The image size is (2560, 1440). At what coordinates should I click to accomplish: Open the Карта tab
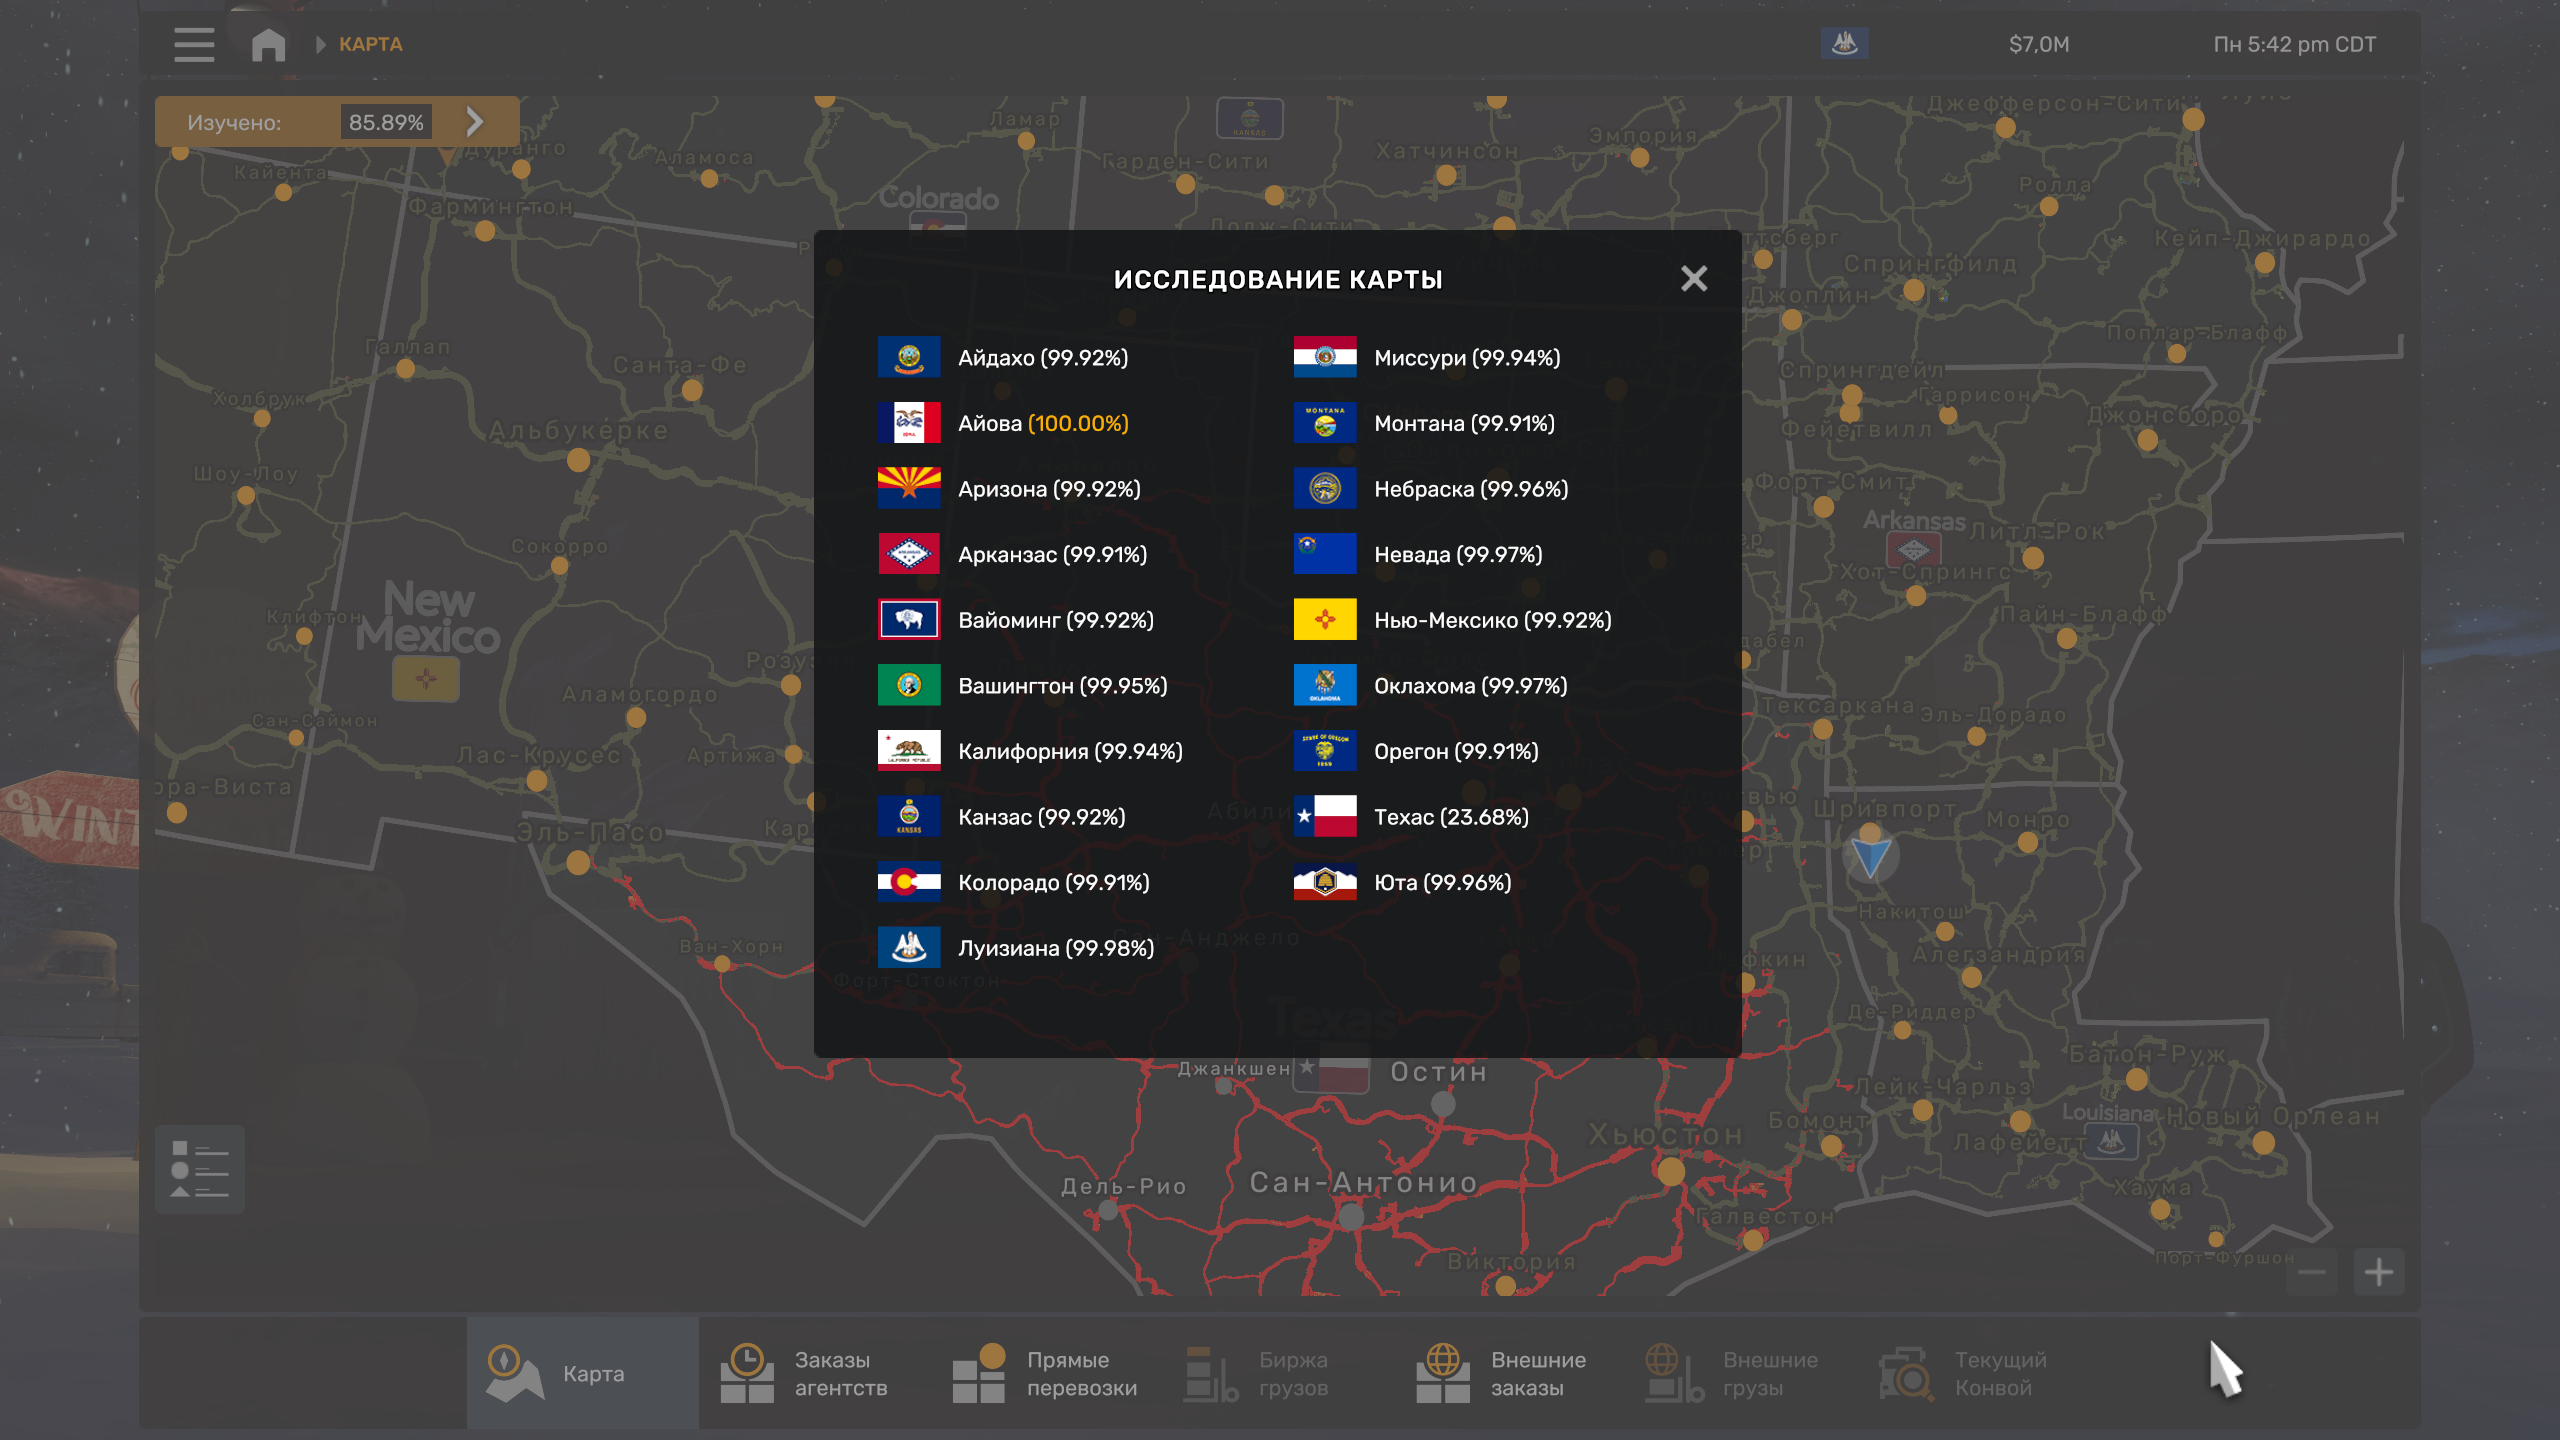pyautogui.click(x=582, y=1373)
